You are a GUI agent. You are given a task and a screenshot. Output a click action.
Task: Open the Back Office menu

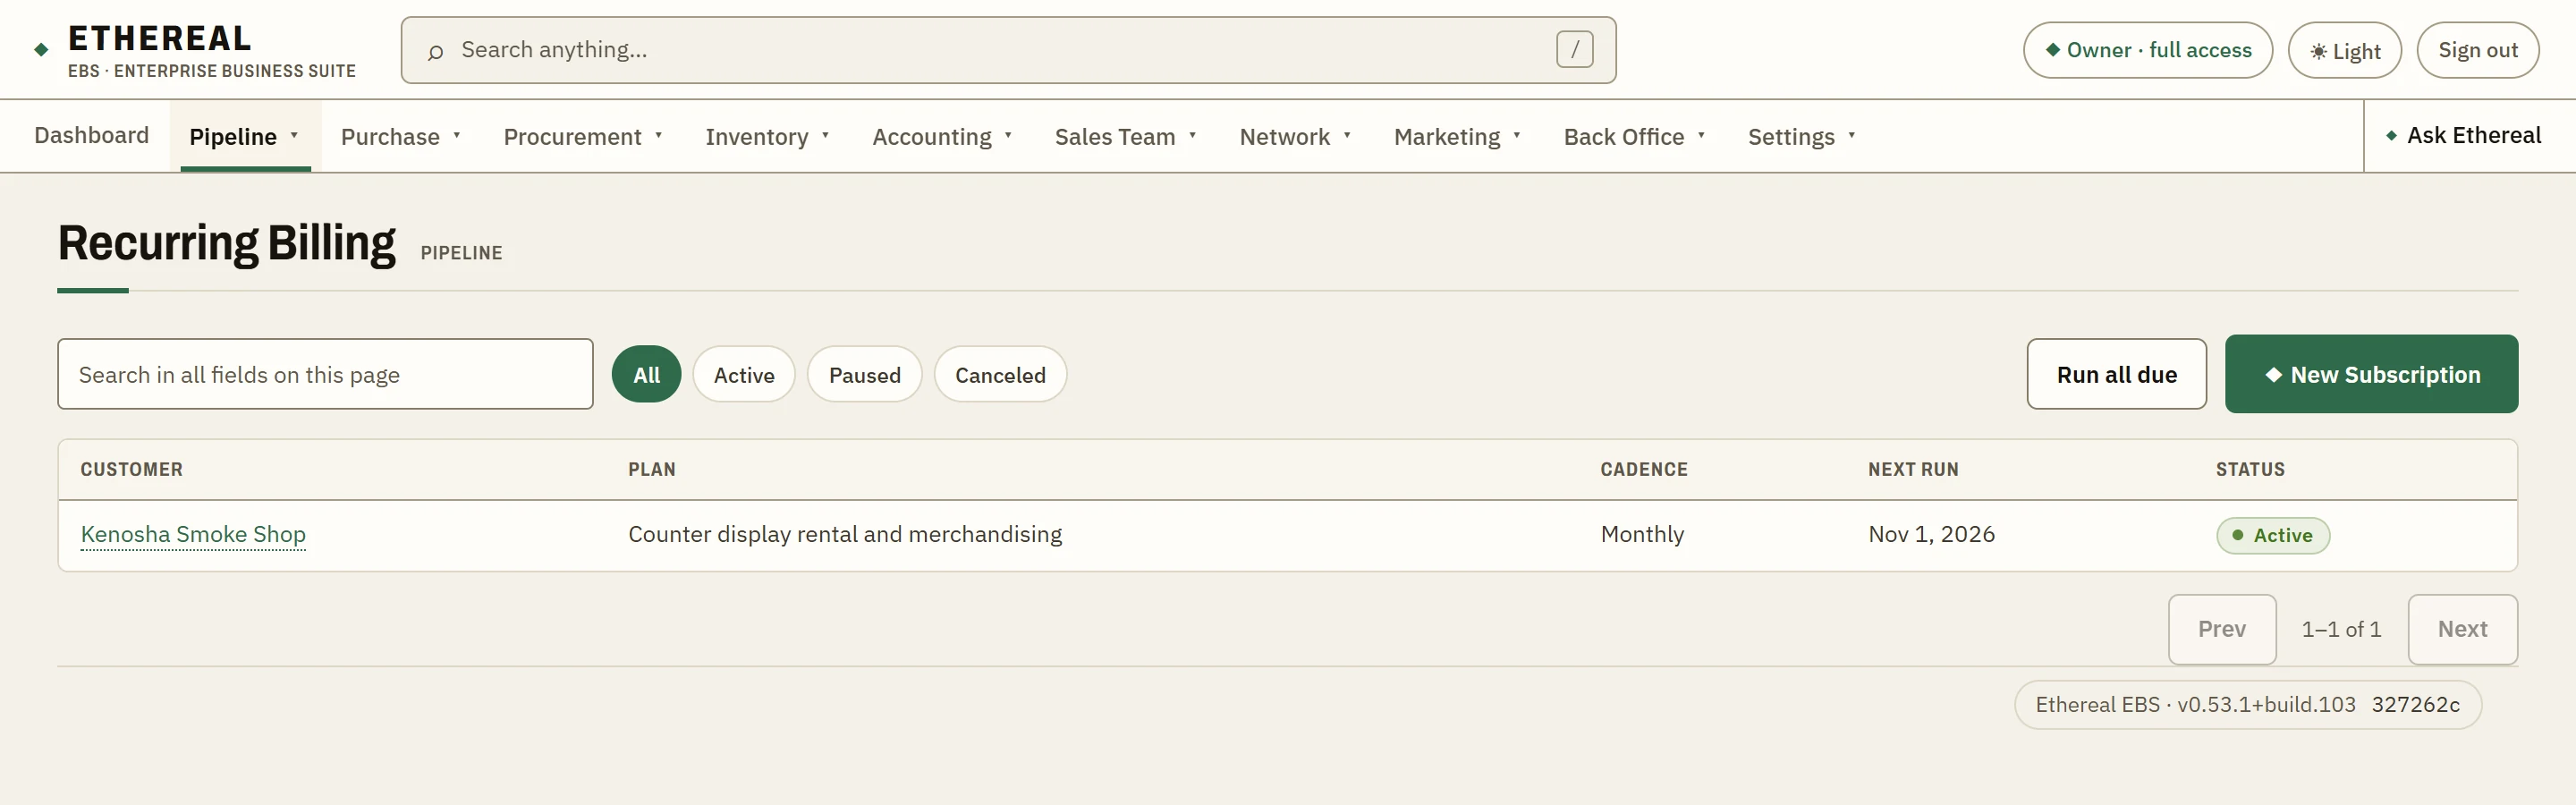(x=1634, y=137)
